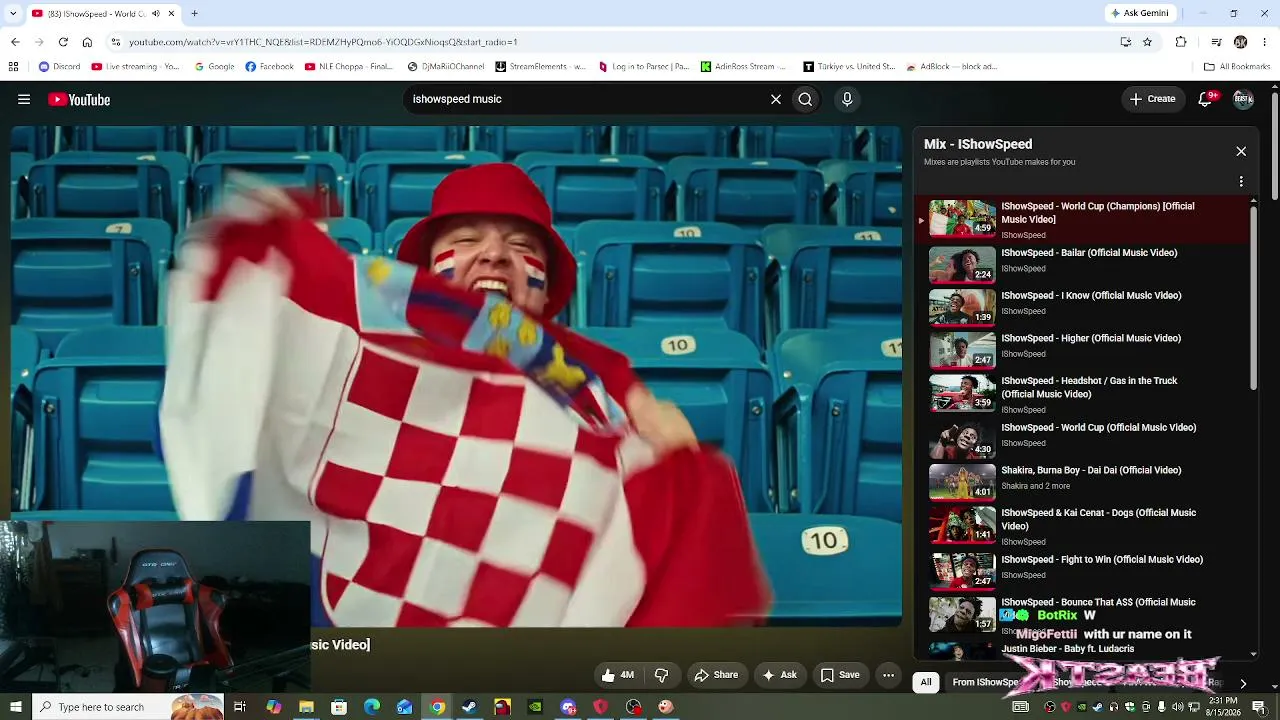Reload the page in Chrome

pos(63,42)
